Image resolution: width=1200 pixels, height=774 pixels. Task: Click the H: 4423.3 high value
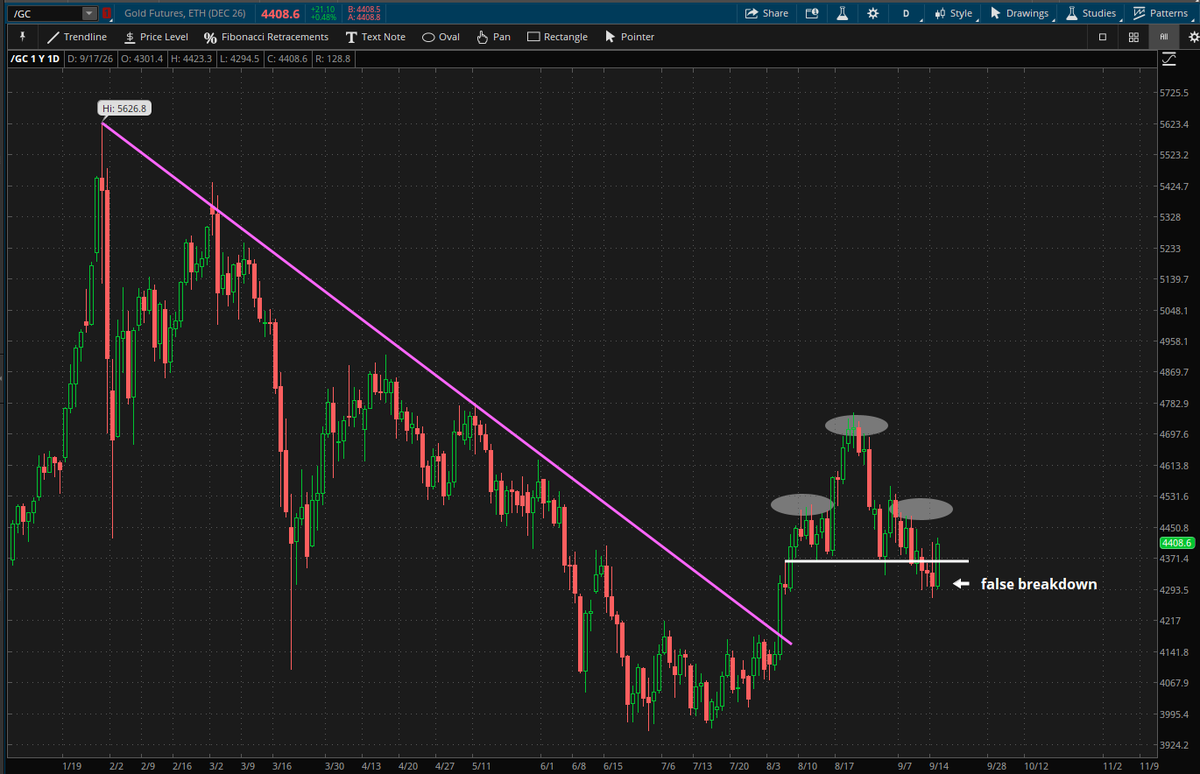point(190,60)
